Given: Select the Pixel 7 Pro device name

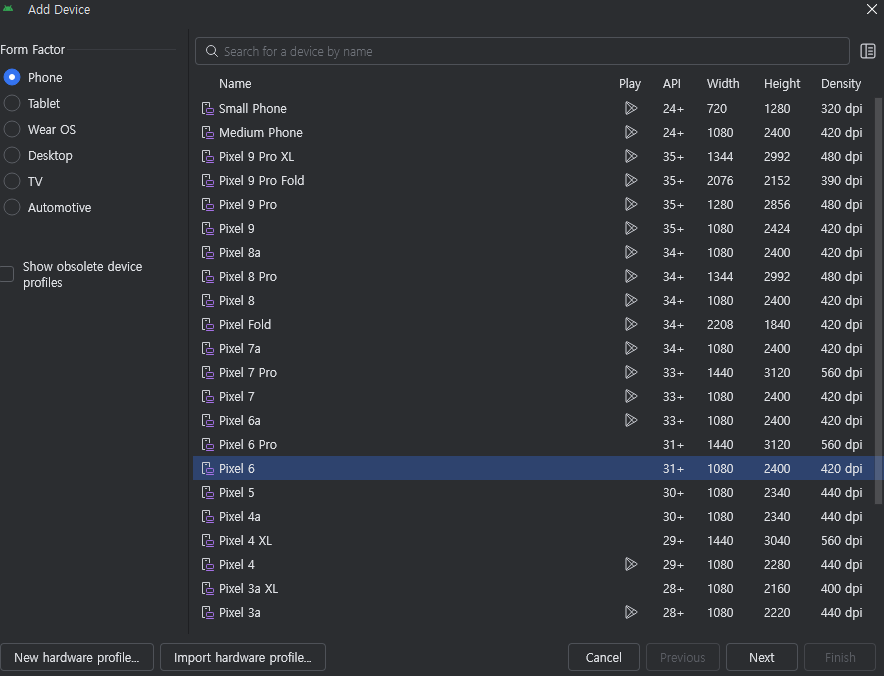Looking at the screenshot, I should (x=248, y=372).
